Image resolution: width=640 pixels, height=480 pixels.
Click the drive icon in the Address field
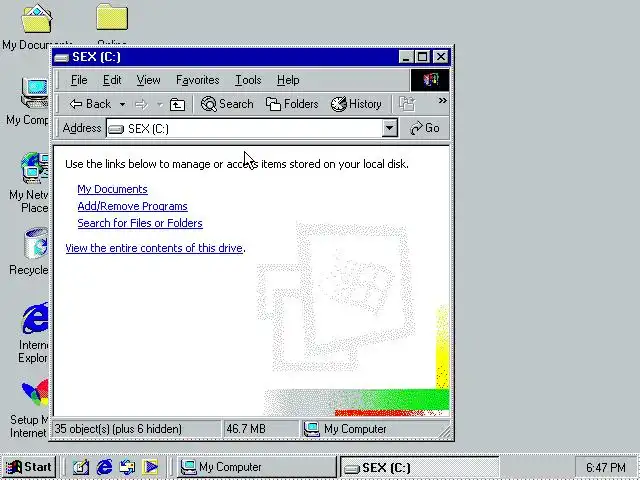116,129
